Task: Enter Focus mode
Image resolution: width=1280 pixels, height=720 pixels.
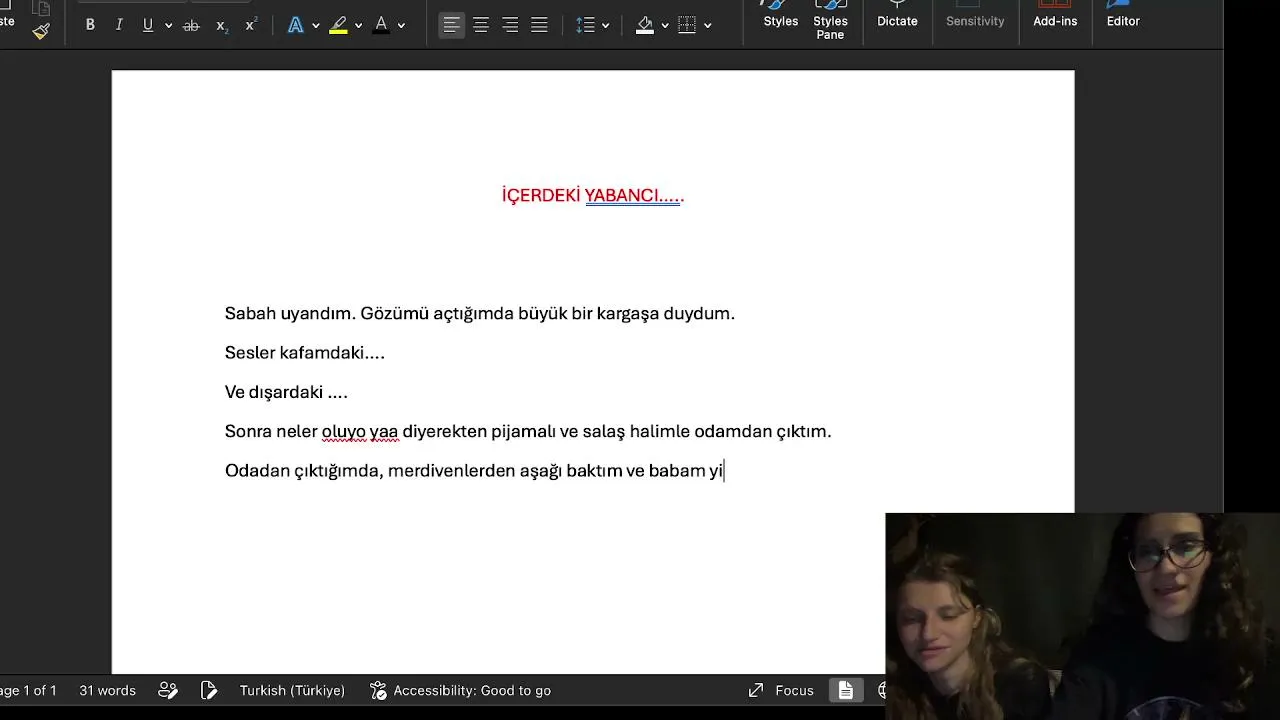Action: point(781,690)
